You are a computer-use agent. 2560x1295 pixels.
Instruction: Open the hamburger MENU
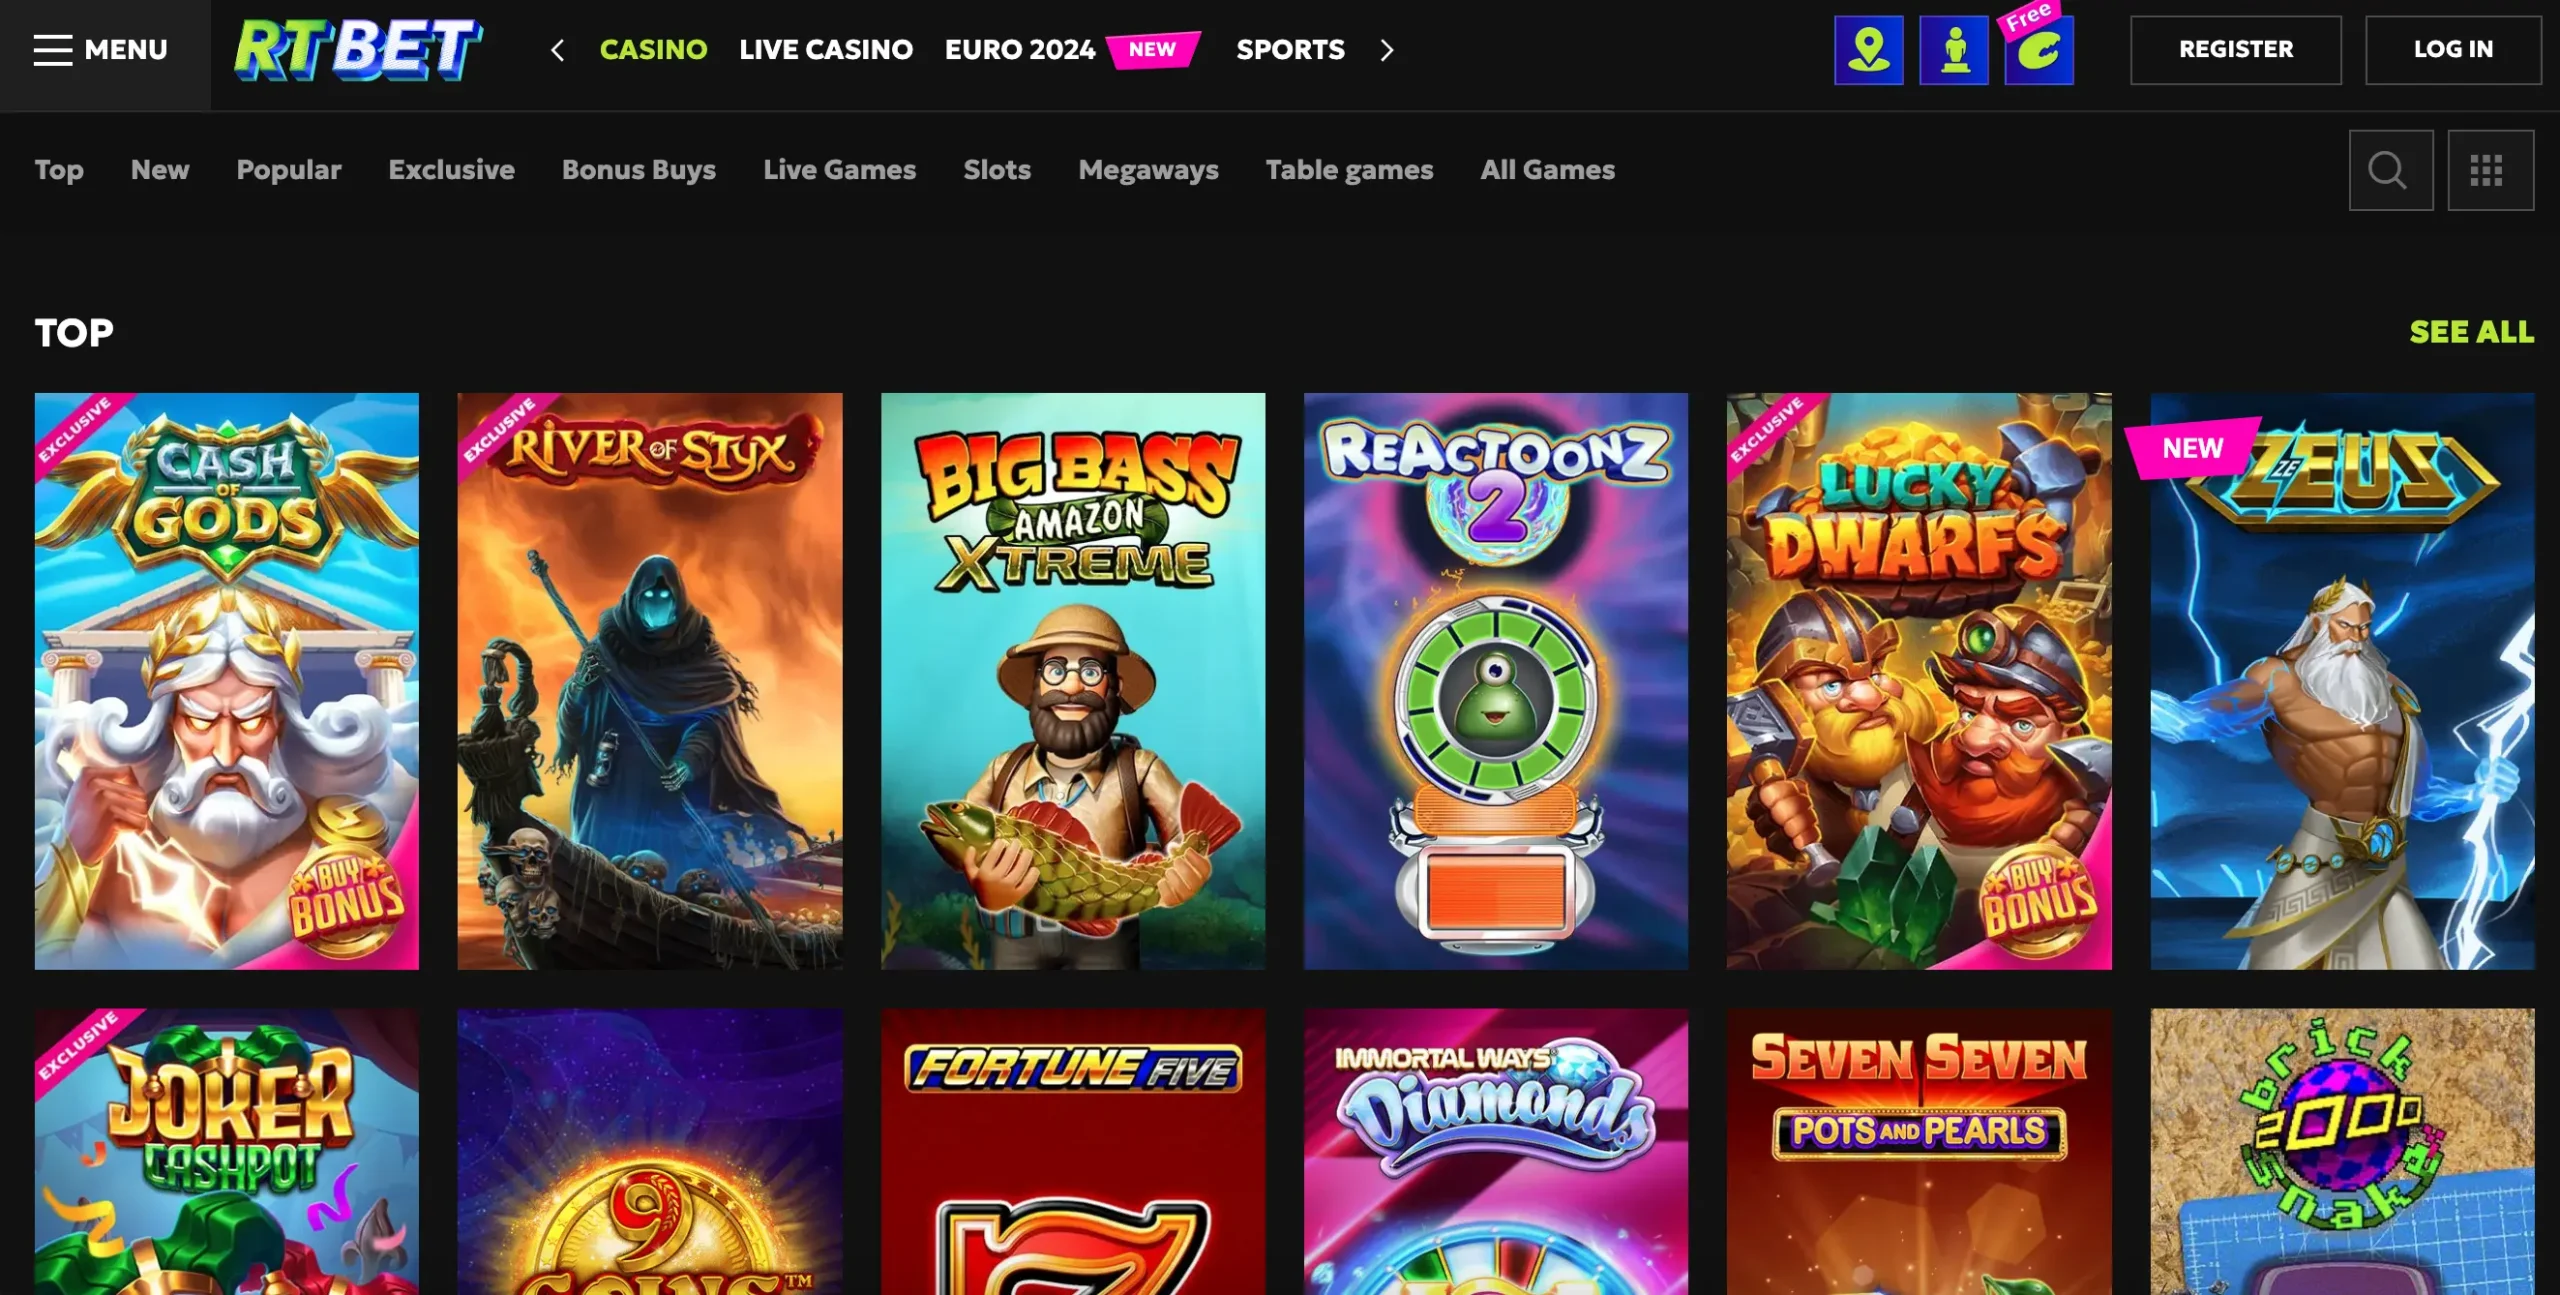point(101,49)
